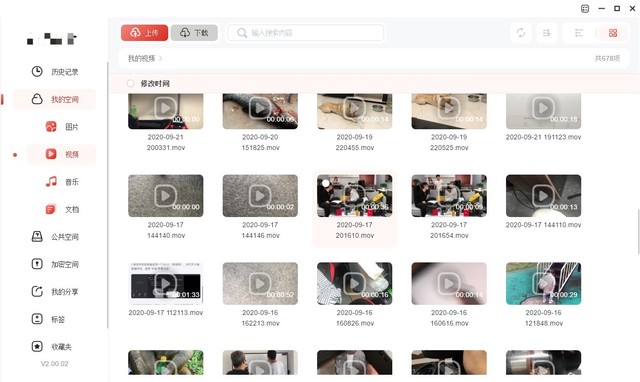This screenshot has height=382, width=640.
Task: Open 收藏夹 favorites section
Action: coord(55,347)
